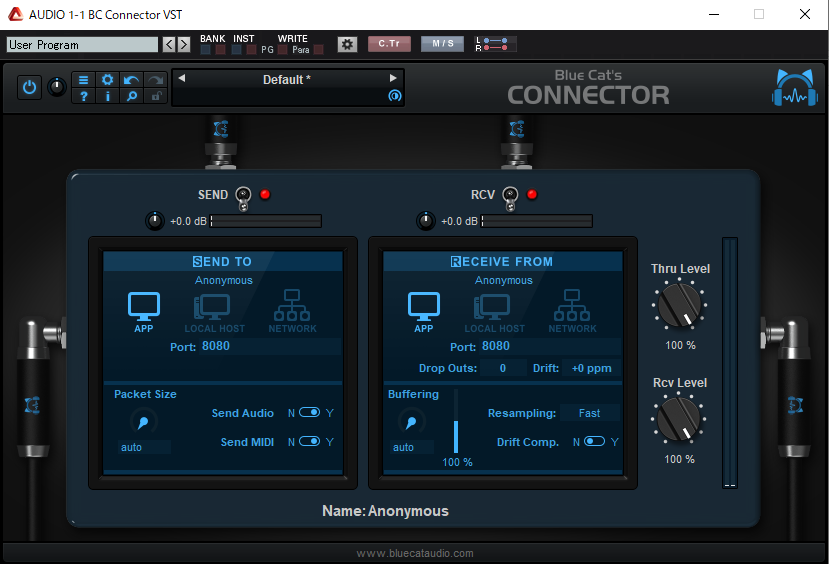Edit the Send To port 8080
Image resolution: width=829 pixels, height=564 pixels.
point(270,346)
